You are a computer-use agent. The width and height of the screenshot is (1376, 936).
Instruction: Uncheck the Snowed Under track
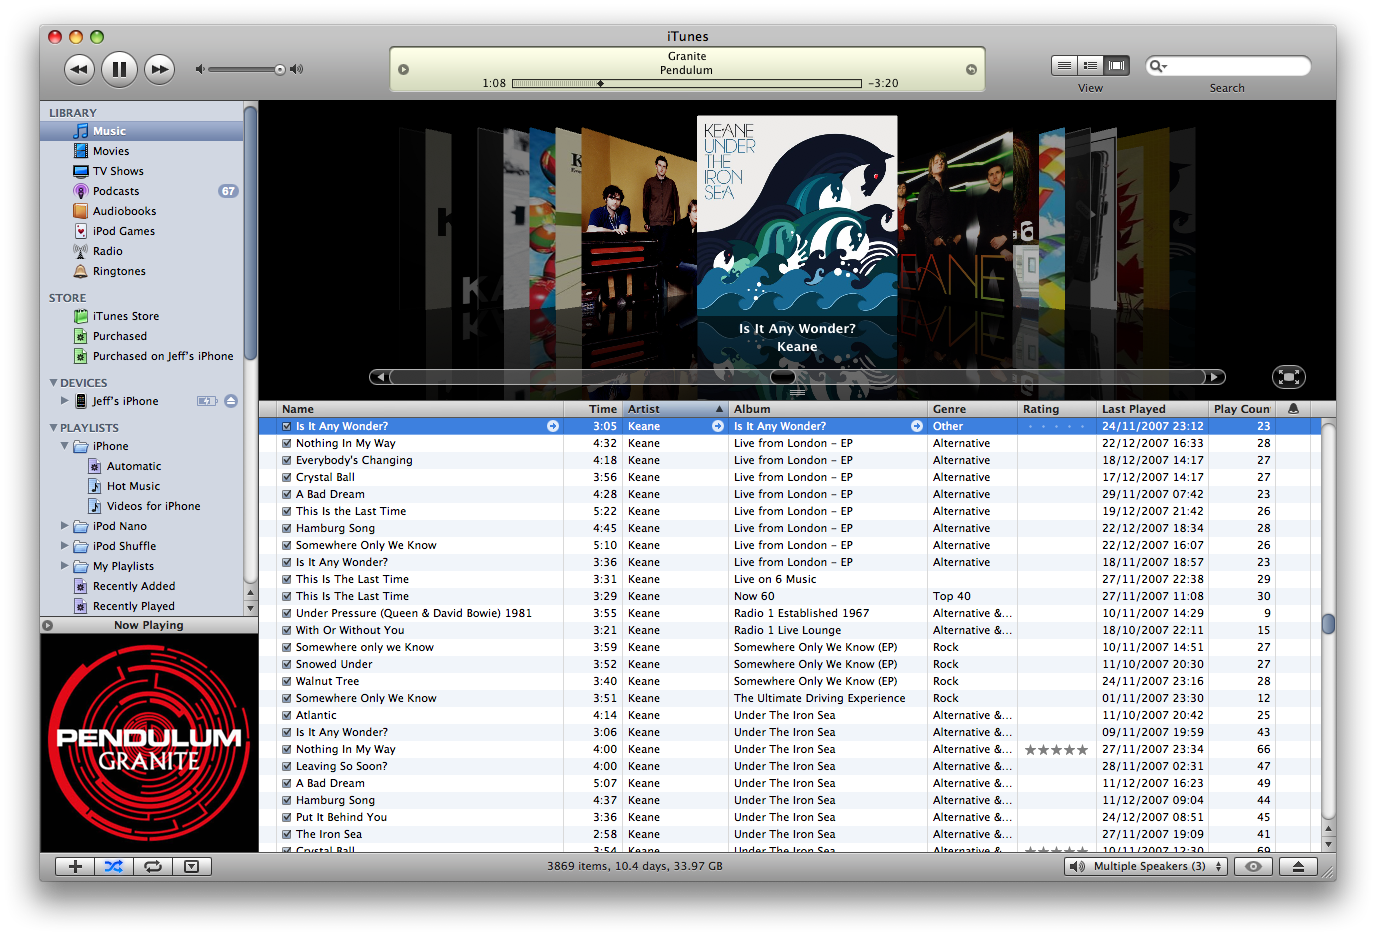click(287, 664)
